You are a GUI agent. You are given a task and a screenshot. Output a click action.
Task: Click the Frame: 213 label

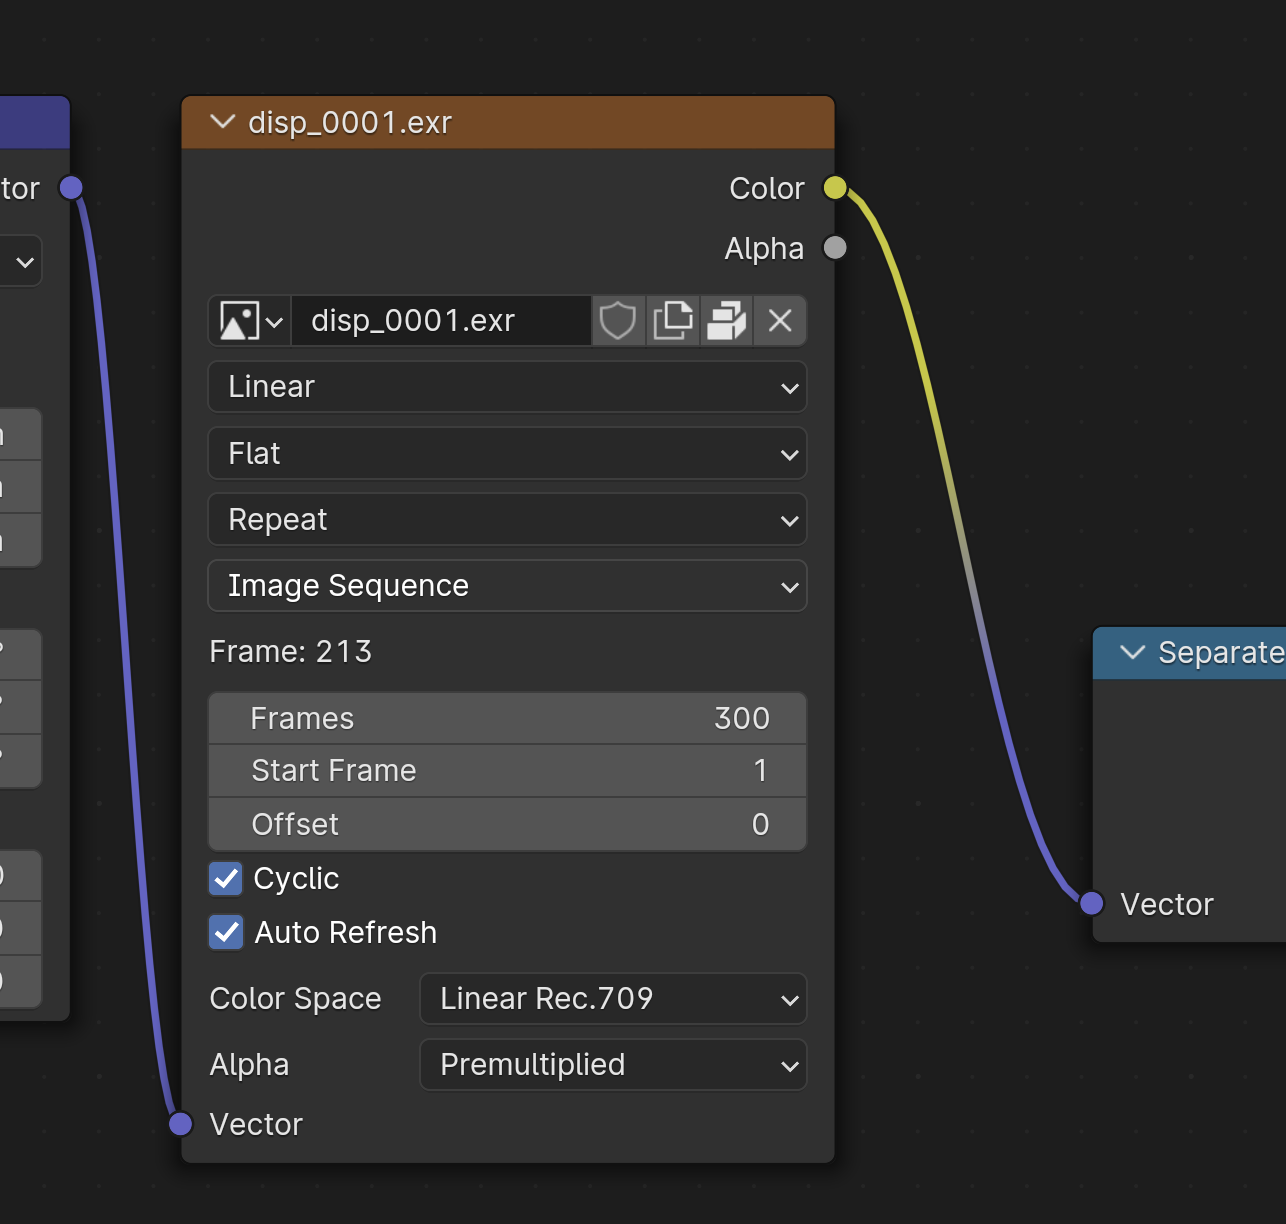pos(291,652)
